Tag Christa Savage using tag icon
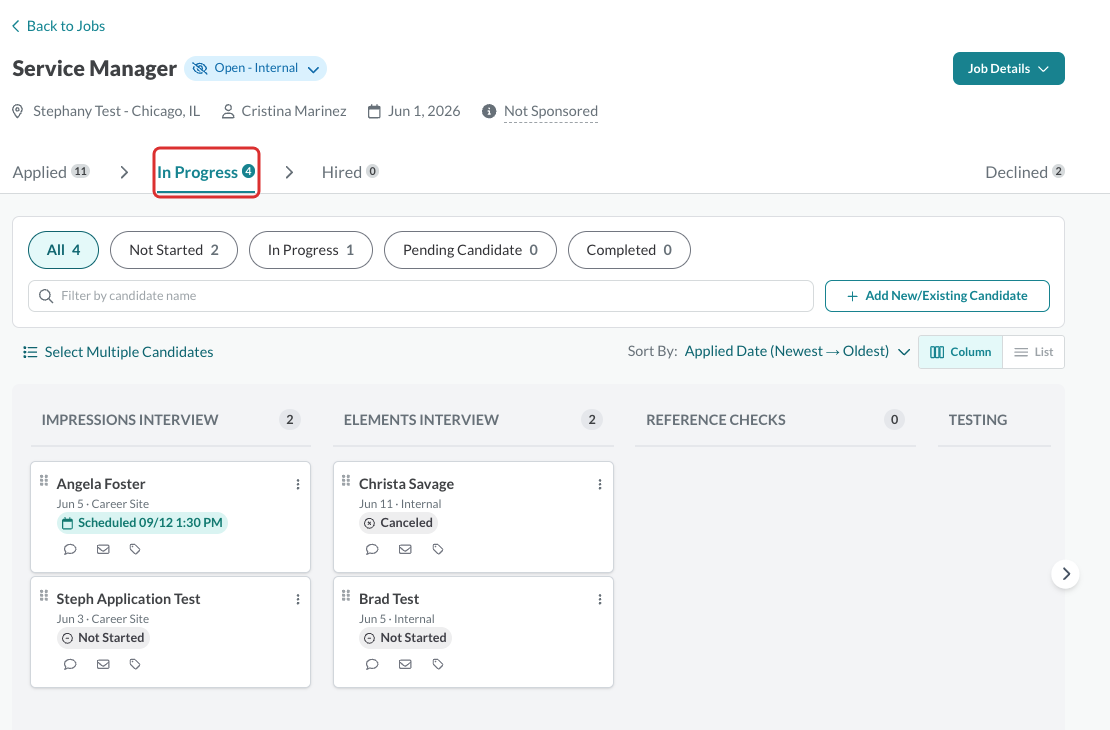 437,549
